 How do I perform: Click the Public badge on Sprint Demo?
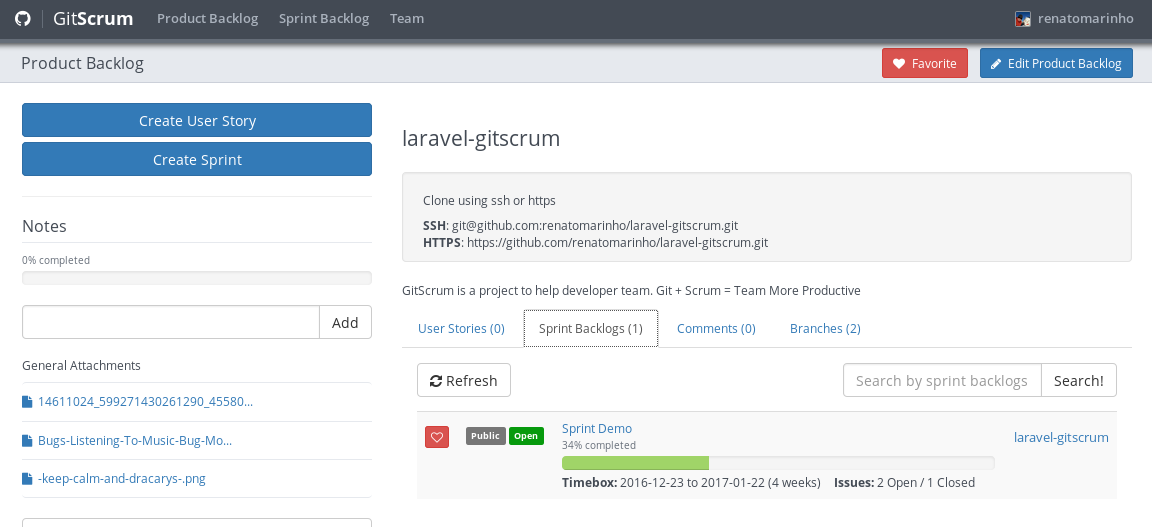click(486, 436)
